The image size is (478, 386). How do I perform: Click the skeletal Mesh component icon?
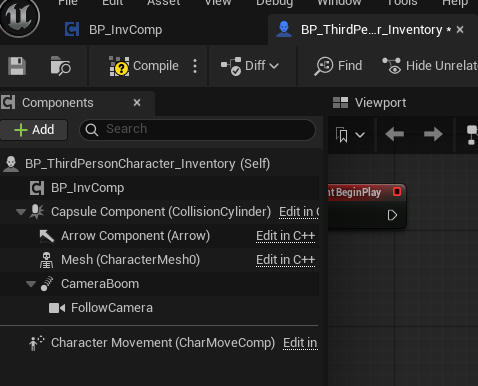click(46, 260)
